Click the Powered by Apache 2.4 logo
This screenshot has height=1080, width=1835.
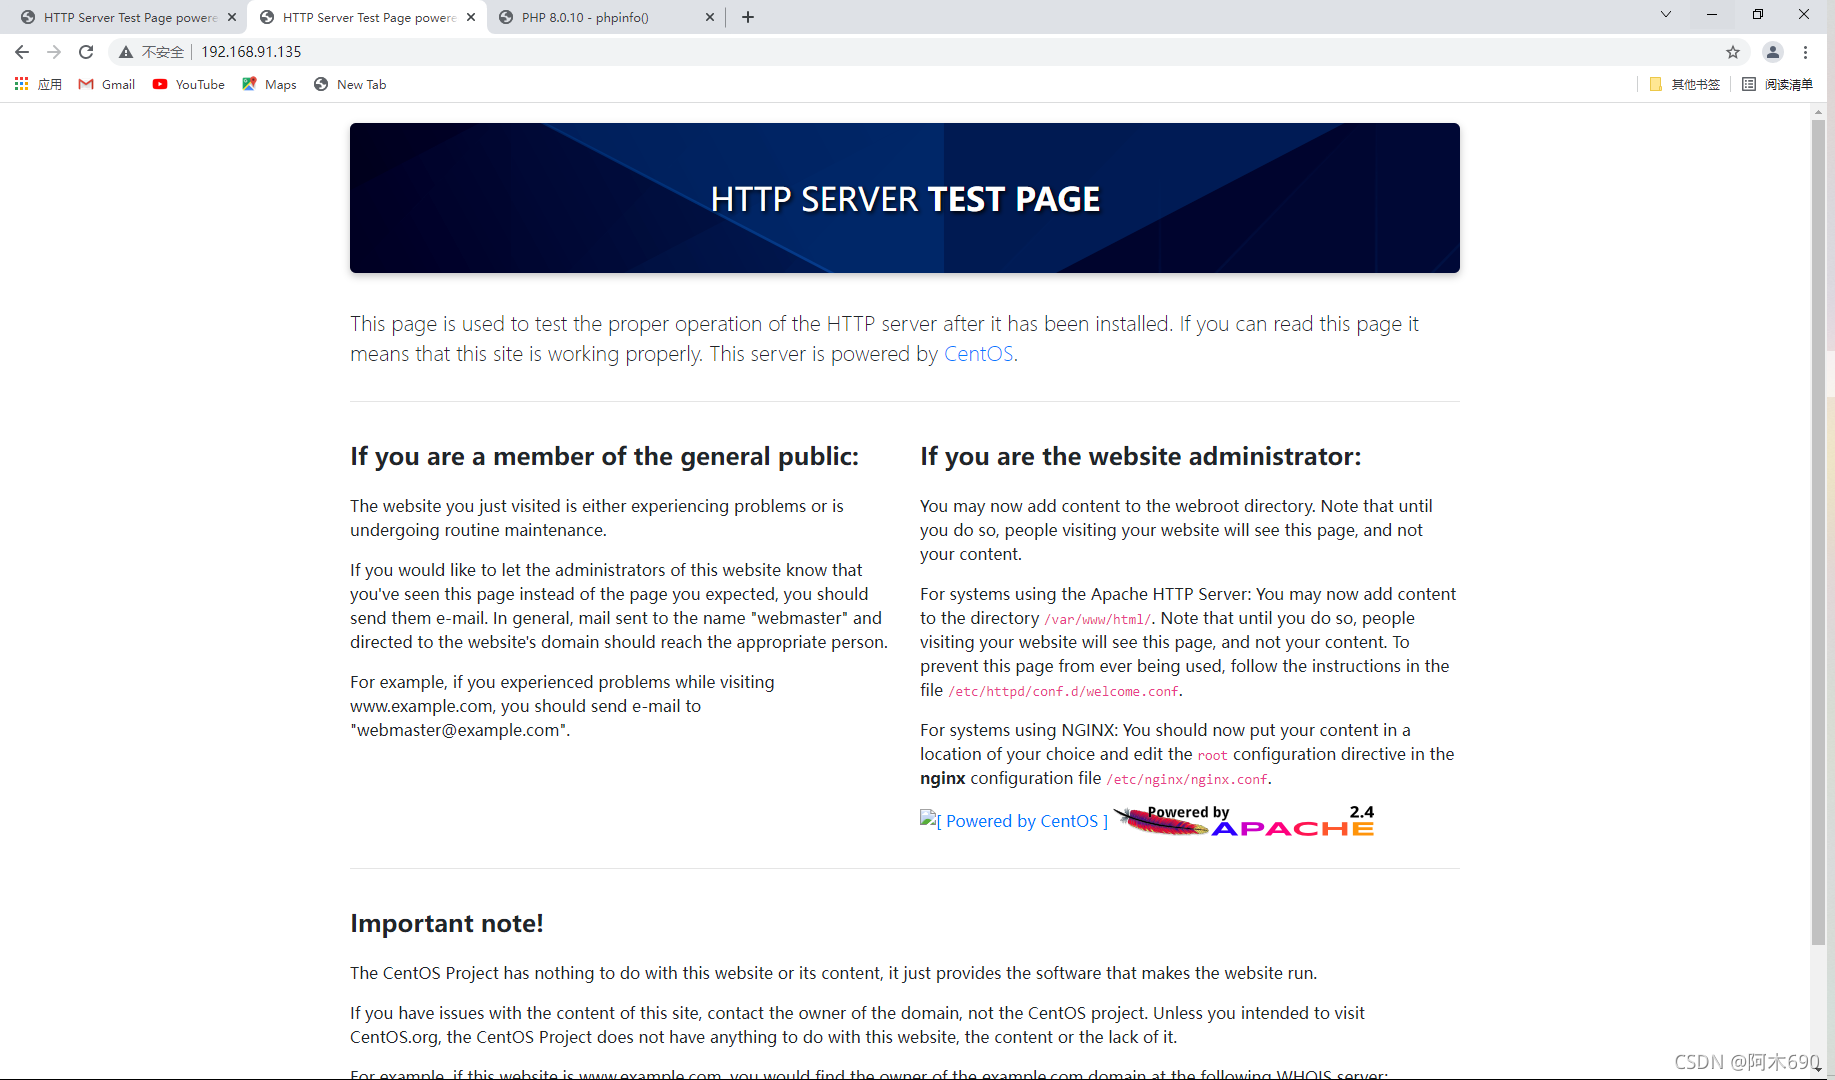point(1245,821)
